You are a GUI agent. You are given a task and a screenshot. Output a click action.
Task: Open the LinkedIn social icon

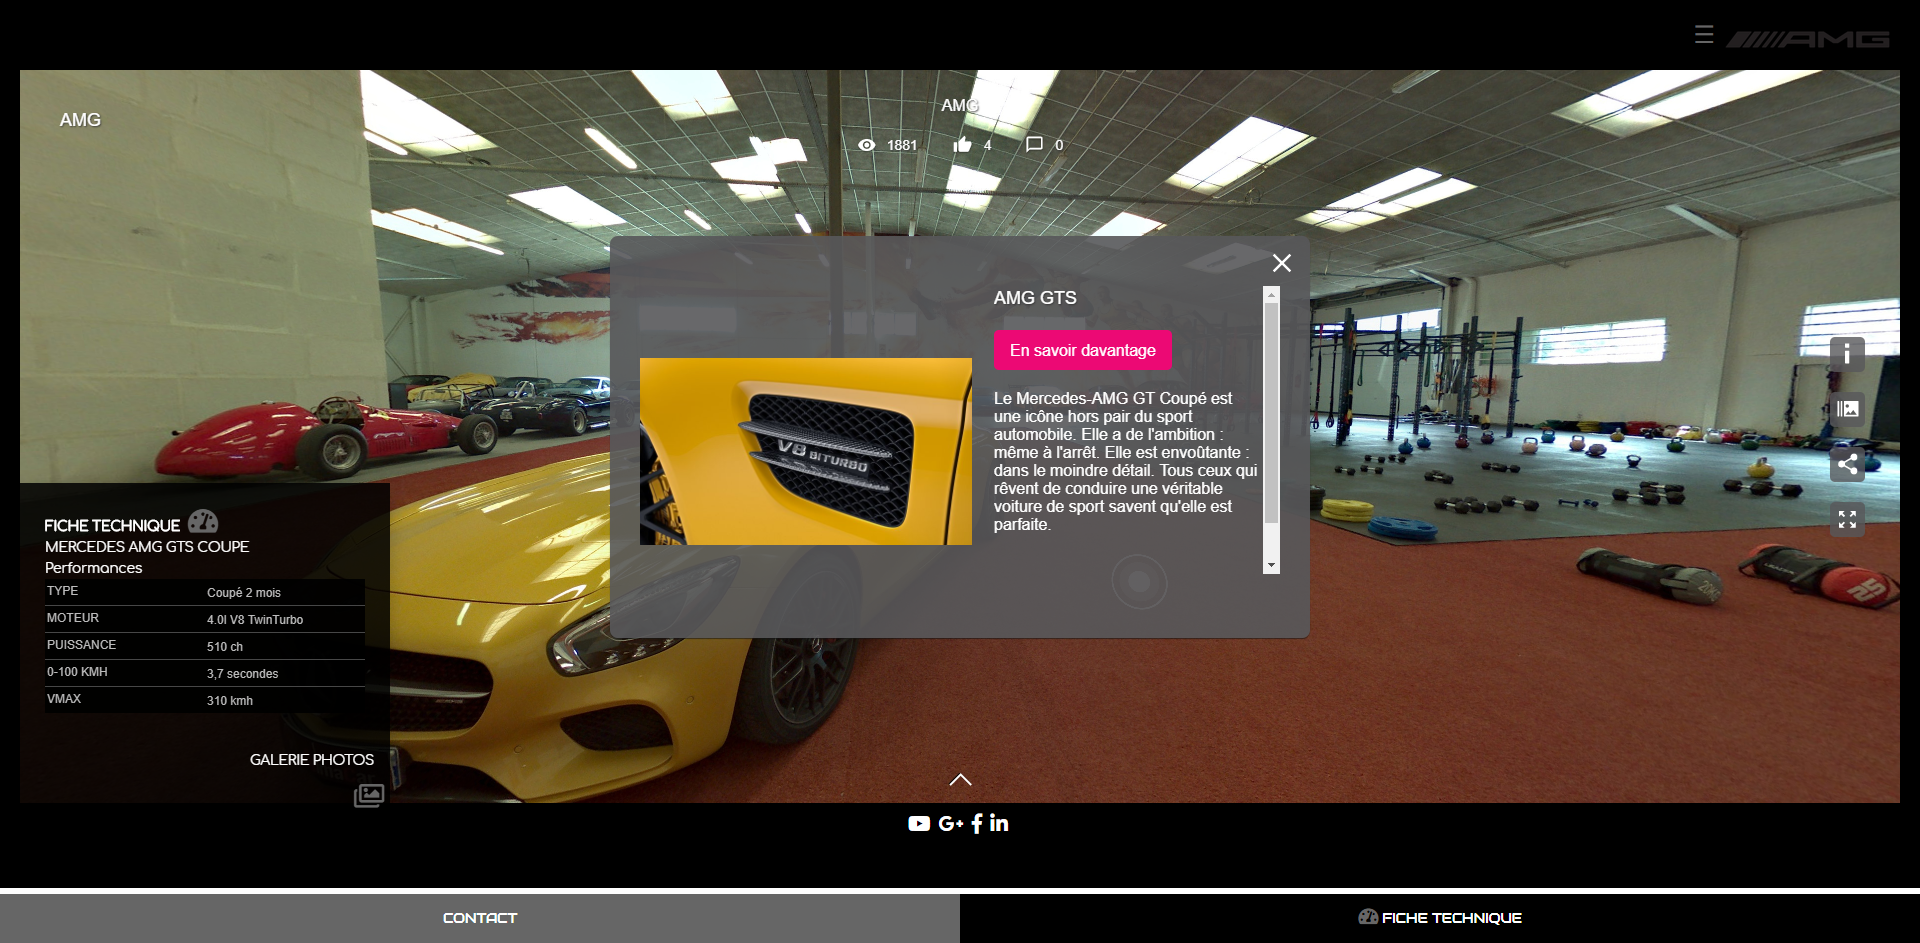999,823
